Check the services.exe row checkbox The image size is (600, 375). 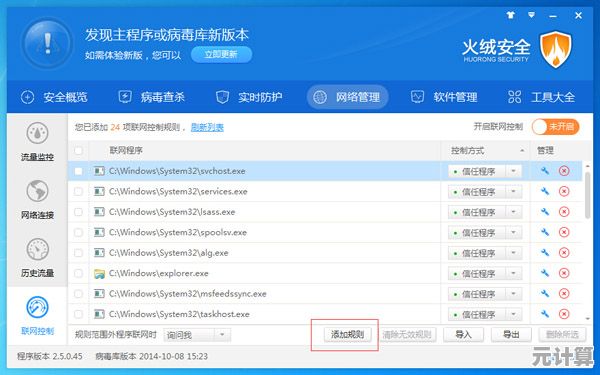[x=78, y=191]
